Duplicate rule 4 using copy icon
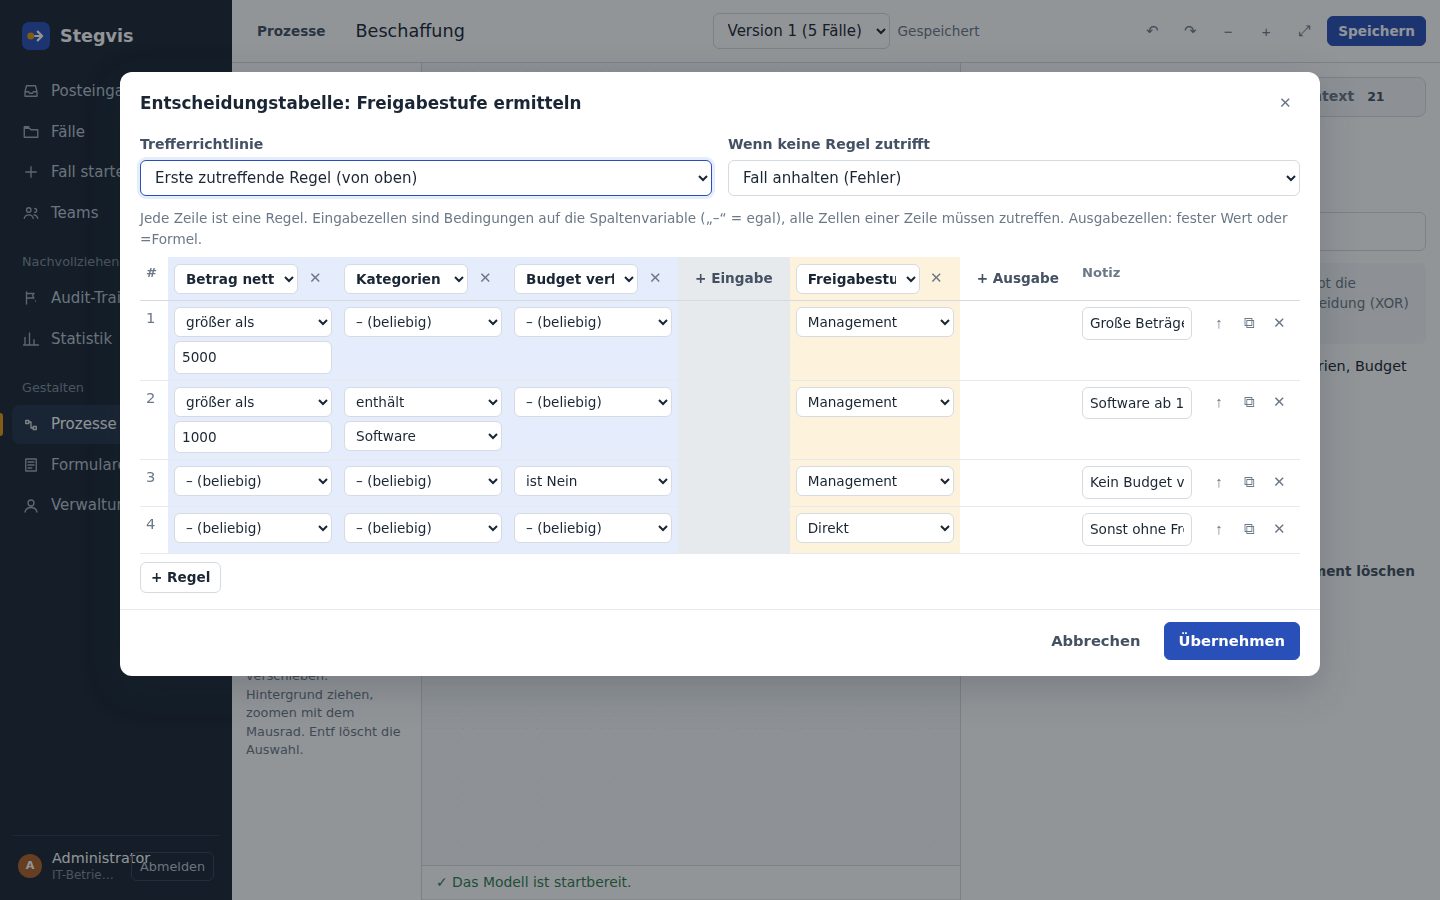Screen dimensions: 1440x900 tap(1249, 529)
